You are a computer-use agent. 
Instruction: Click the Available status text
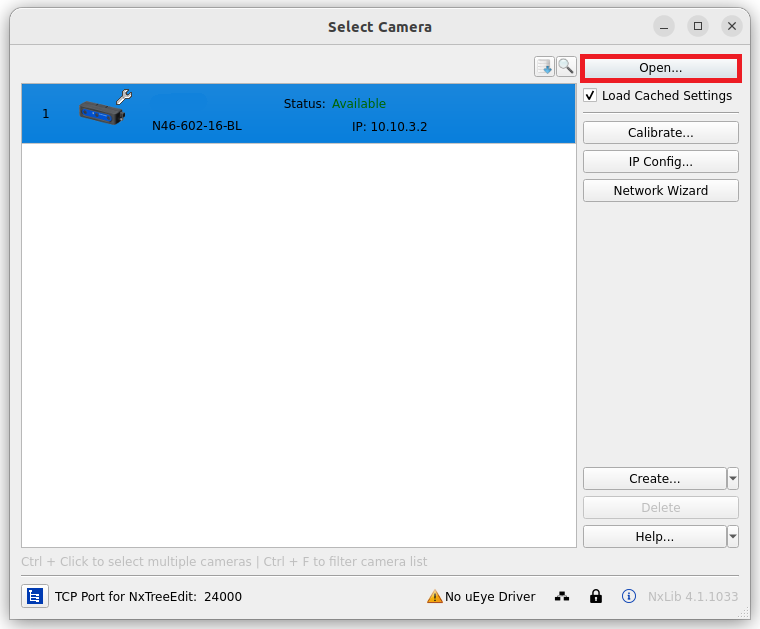359,104
